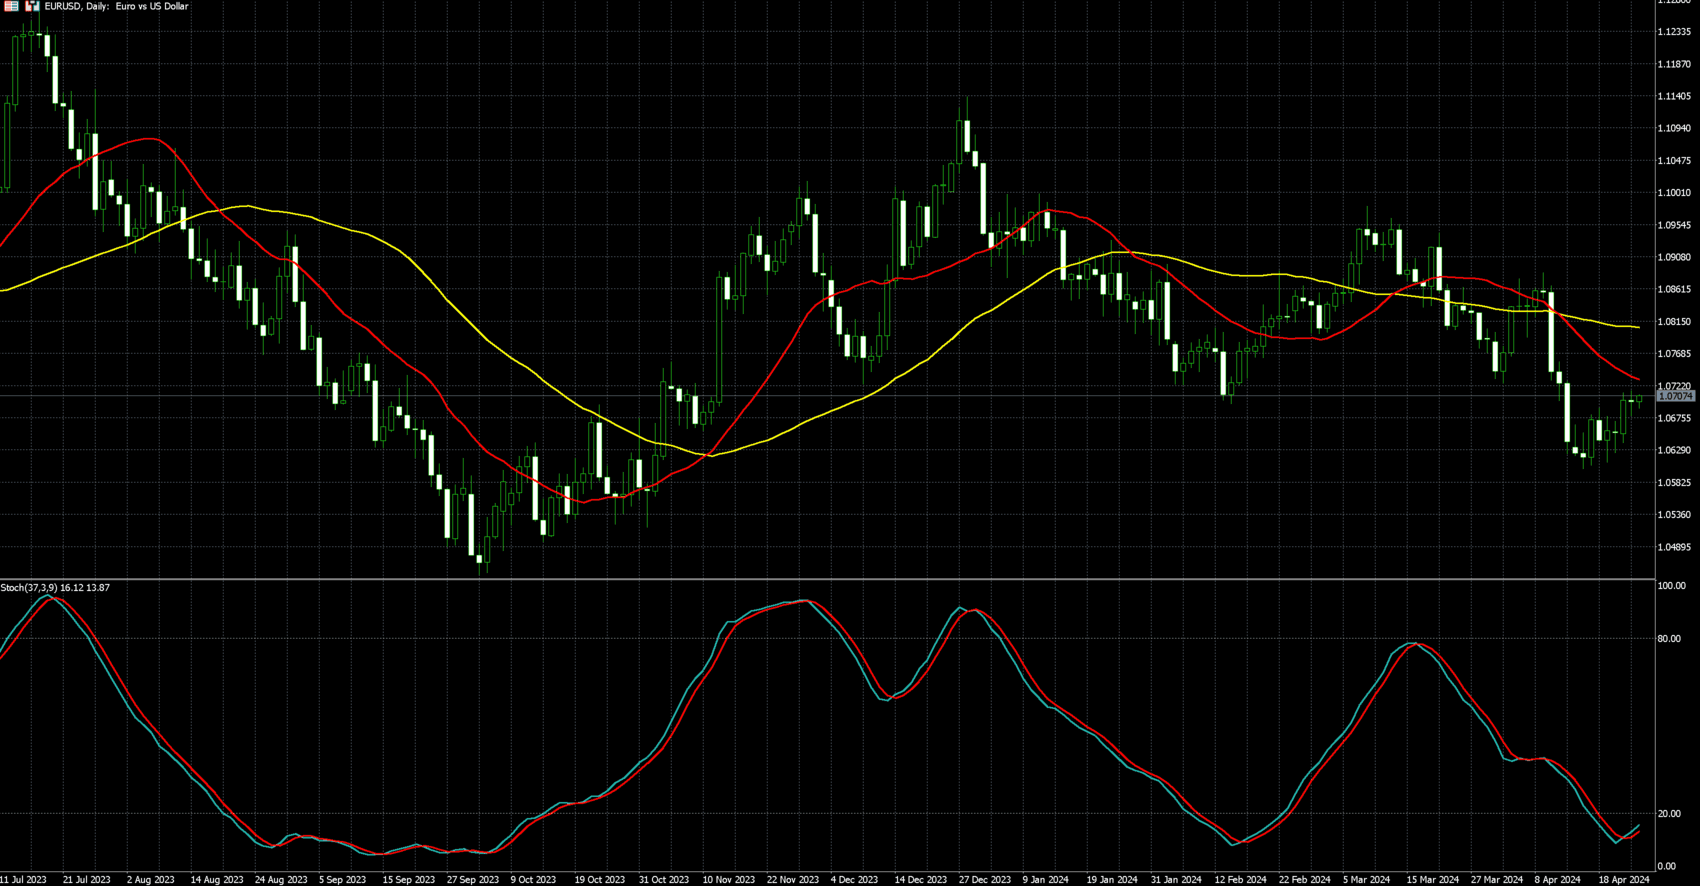Viewport: 1700px width, 886px height.
Task: Select the 9 Oct 2023 date label
Action: (533, 880)
